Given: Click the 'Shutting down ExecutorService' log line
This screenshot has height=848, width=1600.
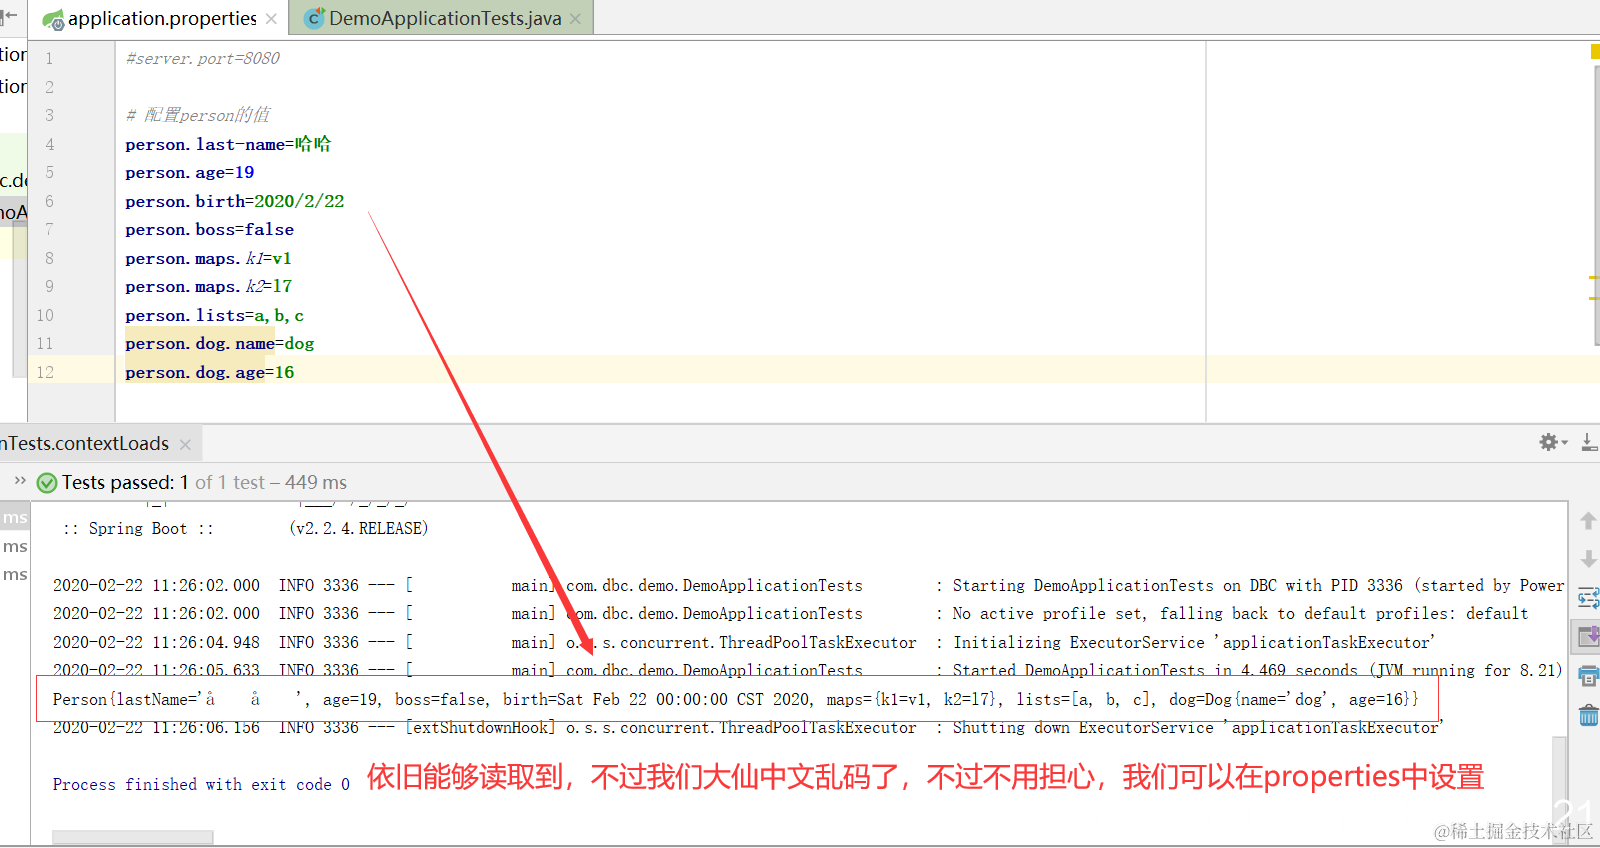Looking at the screenshot, I should [748, 728].
